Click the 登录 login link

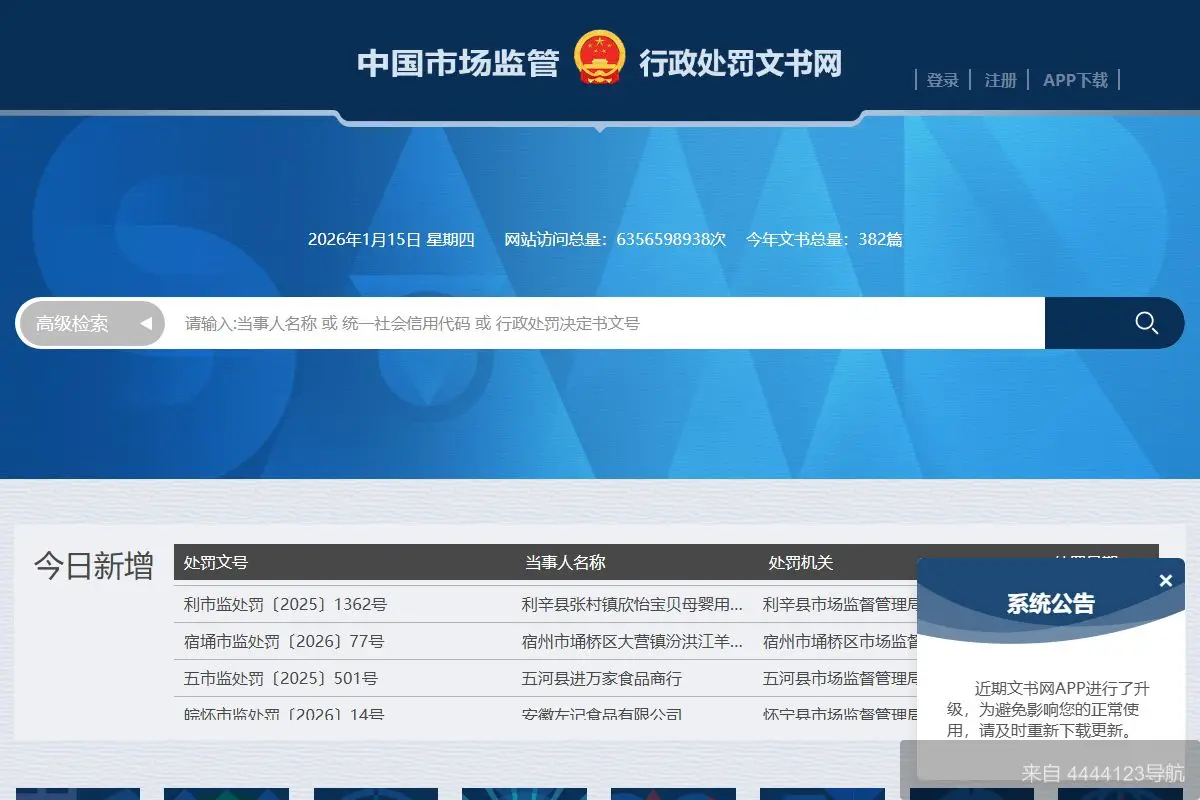[942, 79]
